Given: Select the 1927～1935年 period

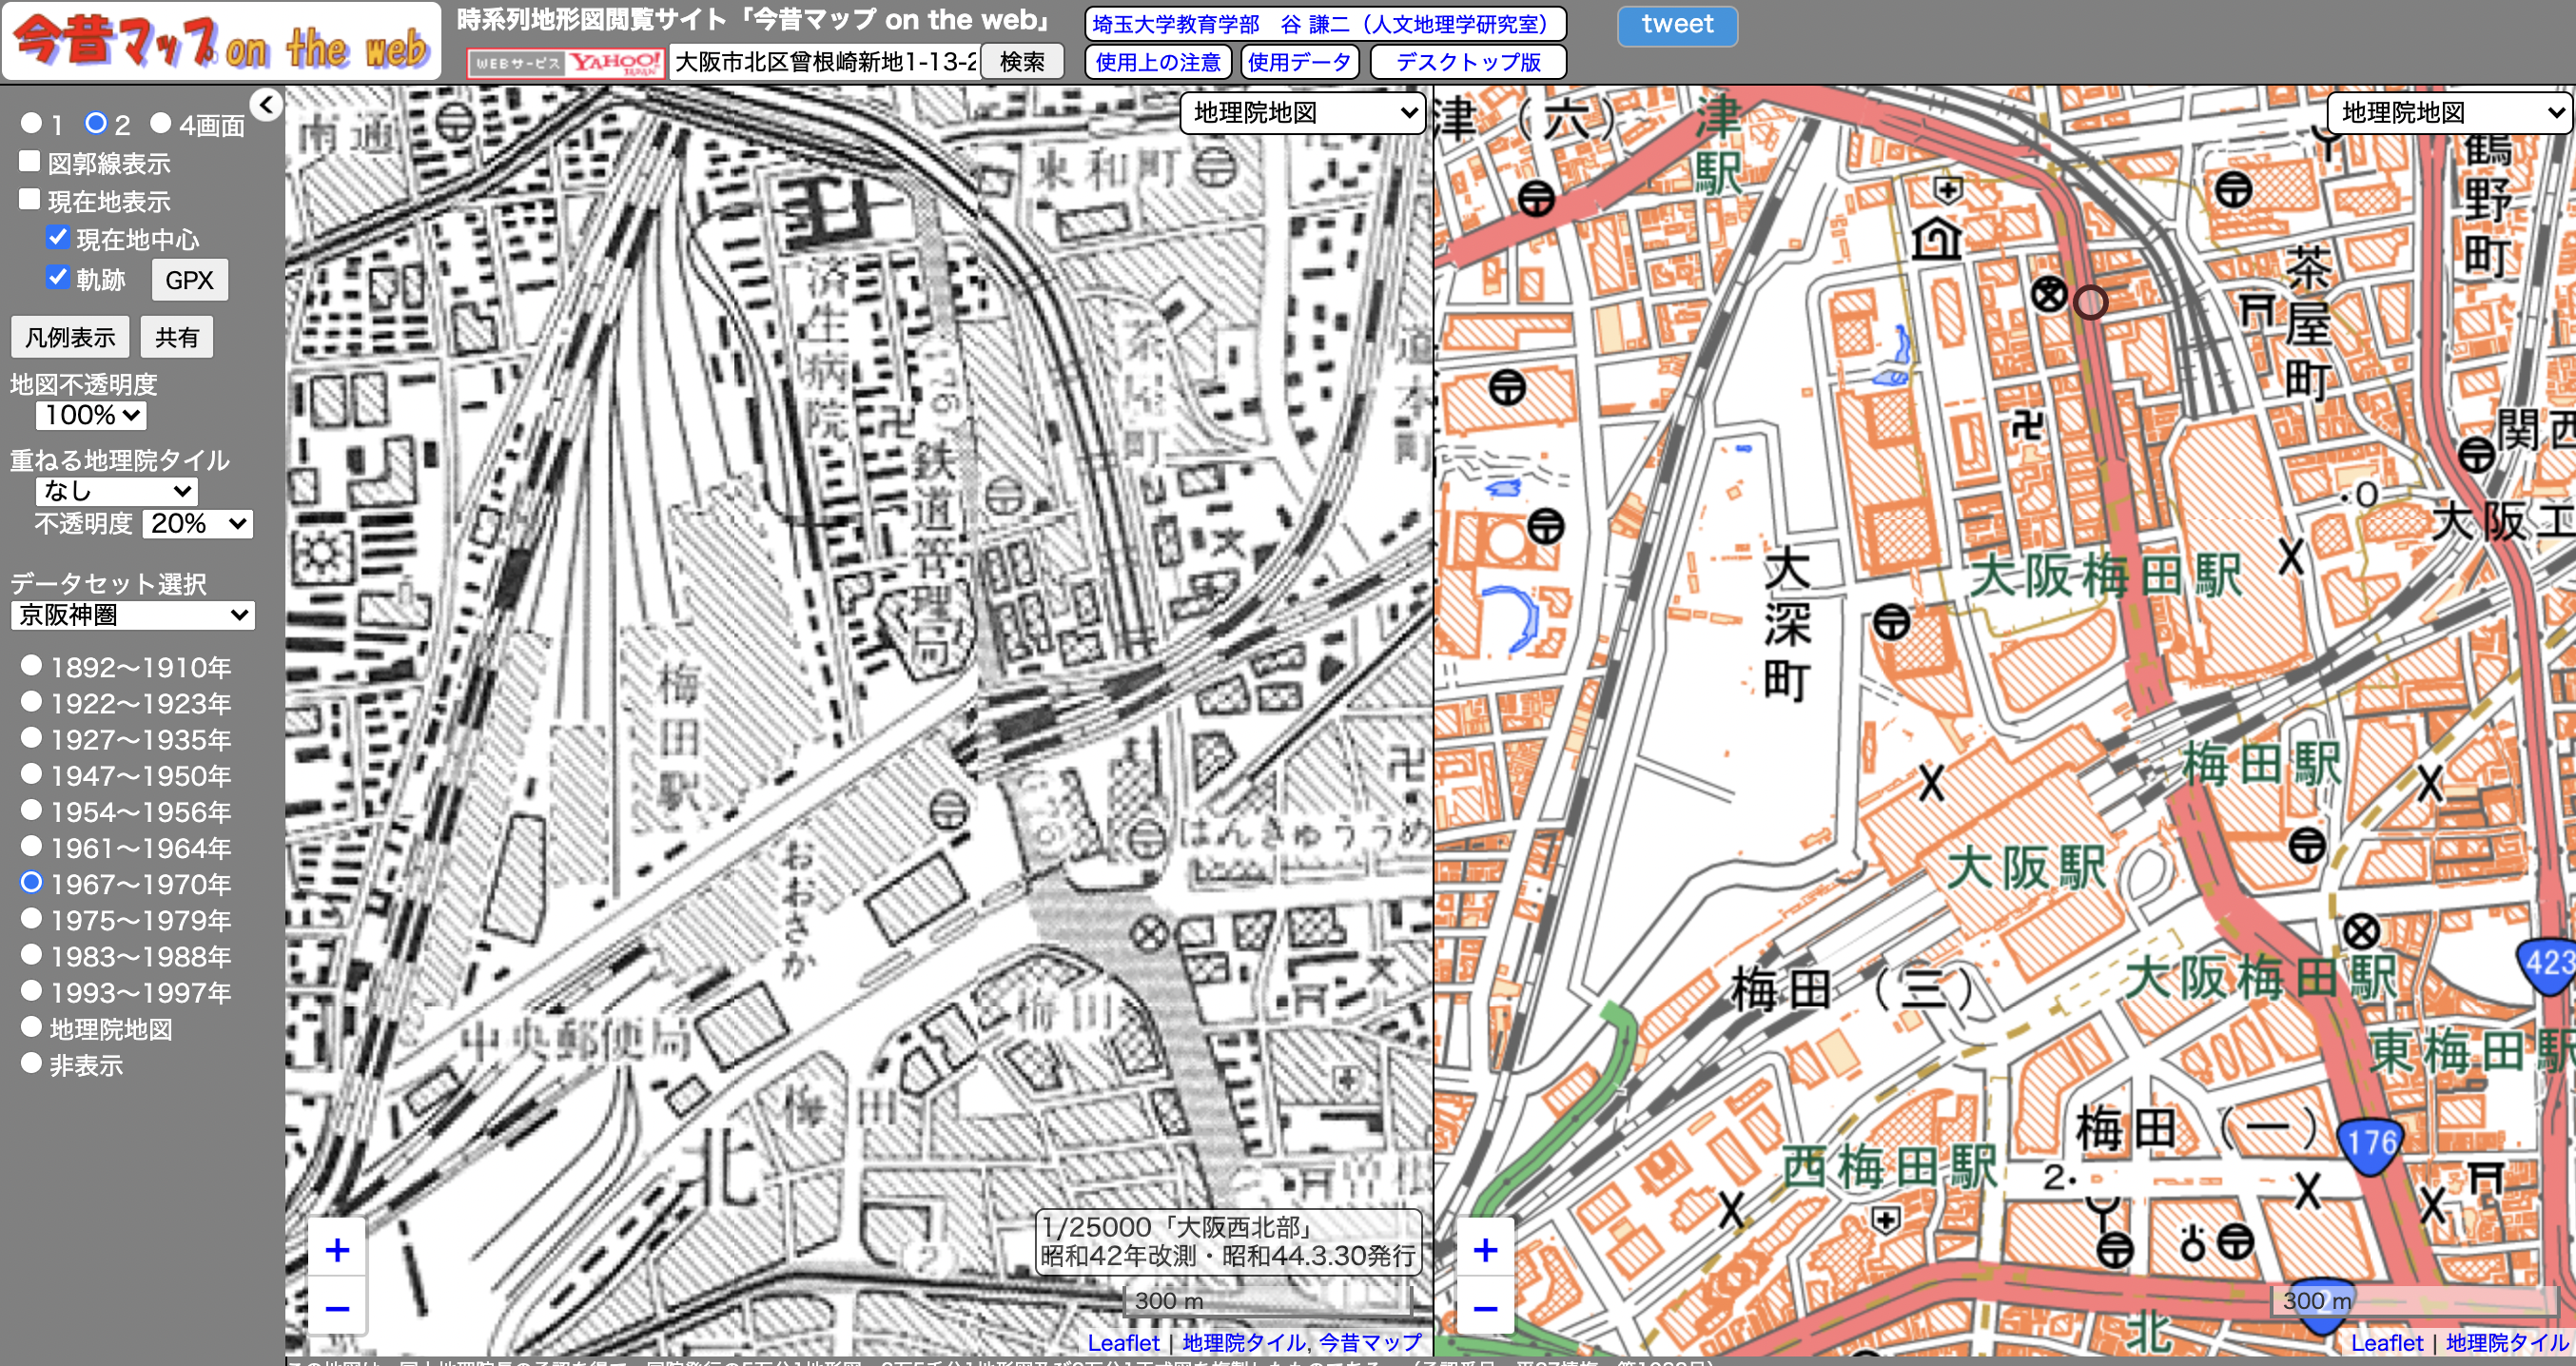Looking at the screenshot, I should 32,738.
